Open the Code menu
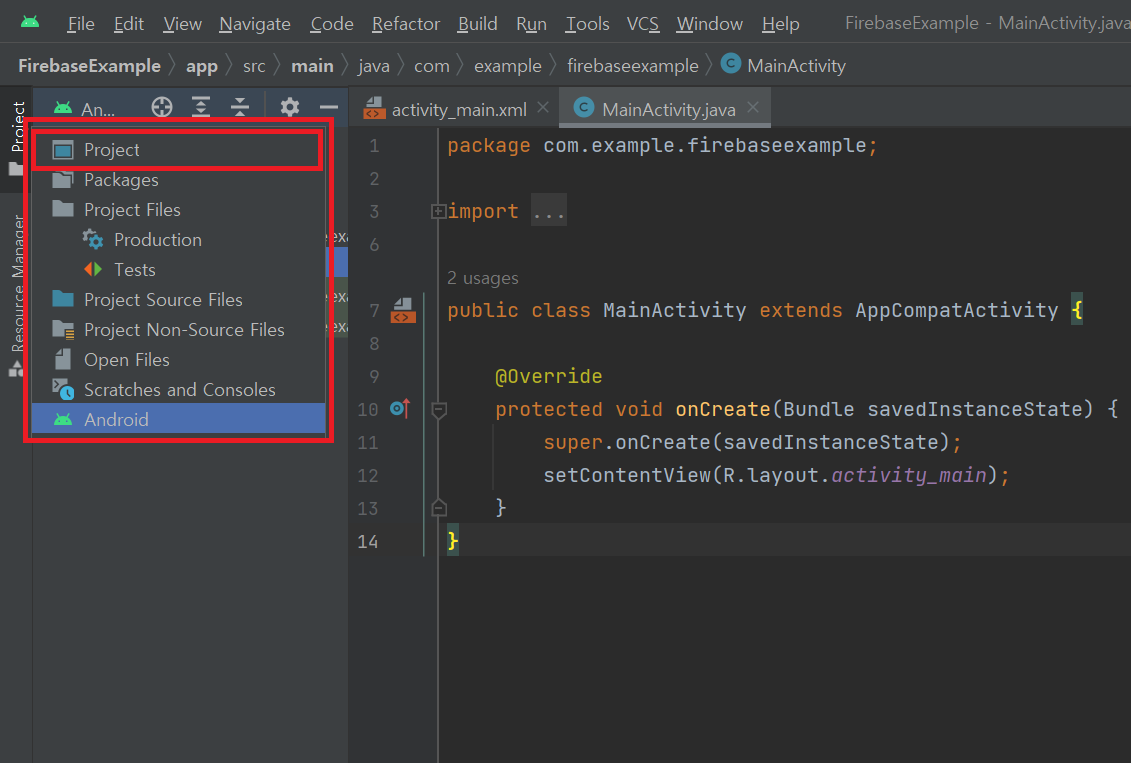 click(x=332, y=24)
